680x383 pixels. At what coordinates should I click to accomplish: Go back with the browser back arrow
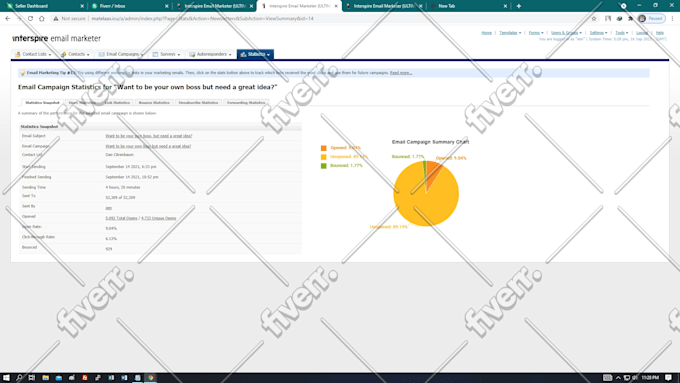[x=8, y=19]
